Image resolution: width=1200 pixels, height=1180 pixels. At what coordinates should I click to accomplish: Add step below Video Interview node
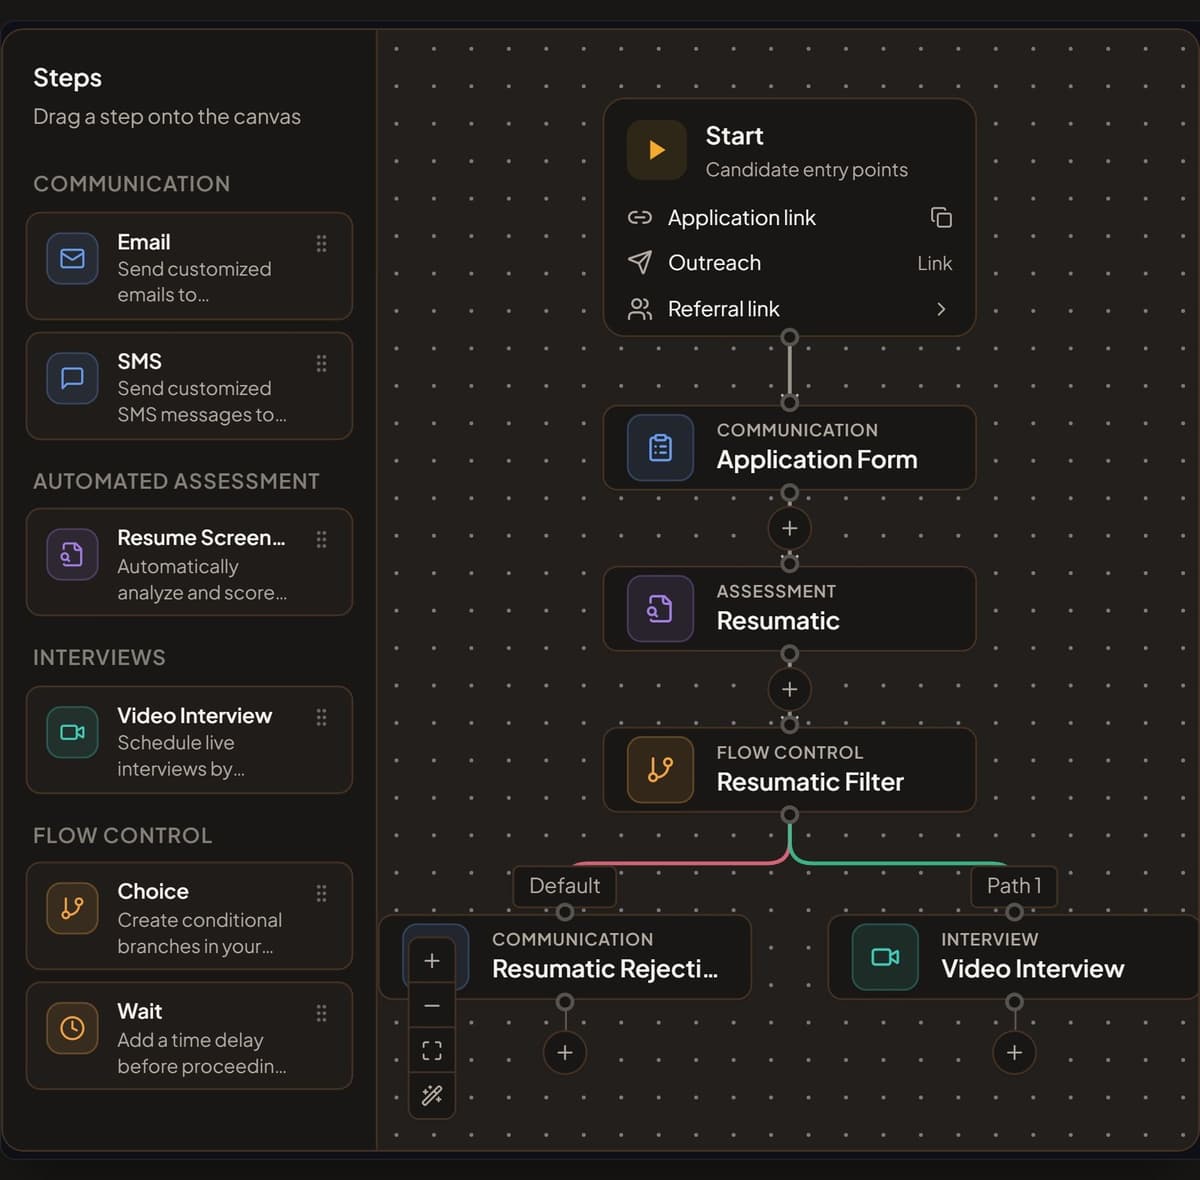pos(1014,1052)
